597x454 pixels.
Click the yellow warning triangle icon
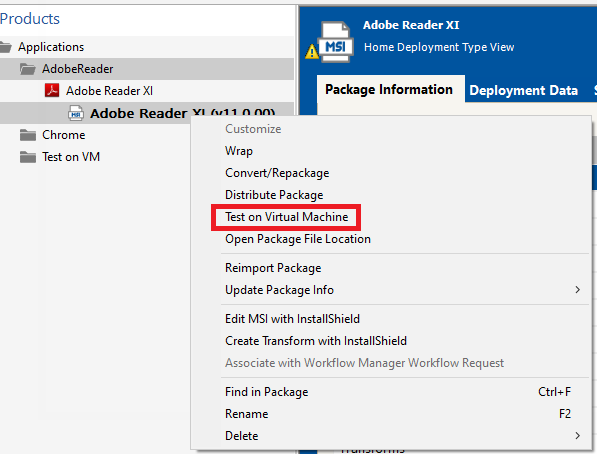coord(312,51)
